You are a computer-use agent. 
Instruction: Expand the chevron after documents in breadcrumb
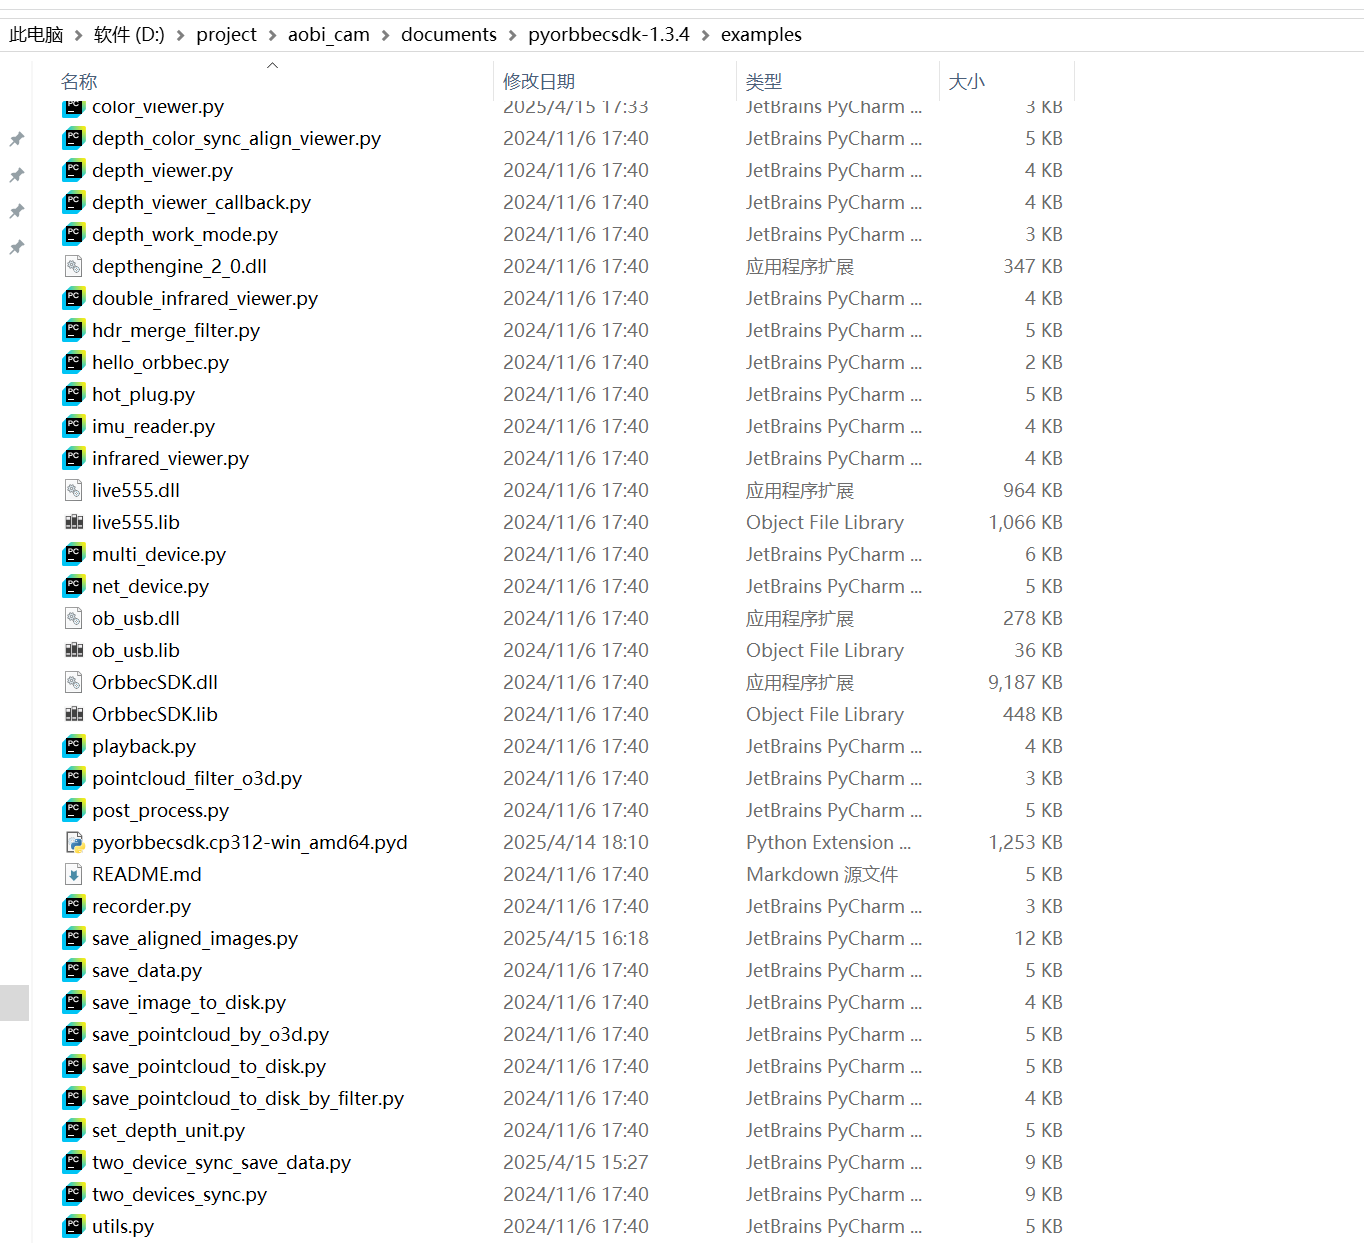pyautogui.click(x=513, y=35)
